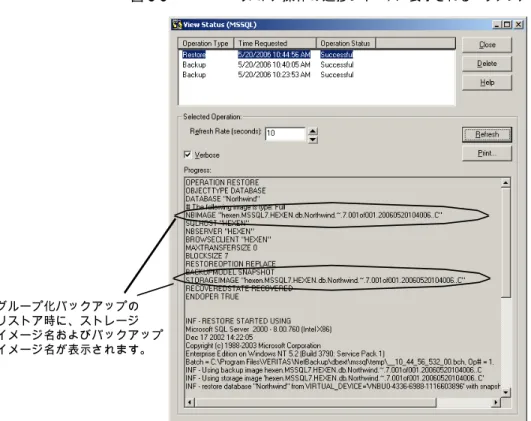531x421 pixels.
Task: Click INF - RESTORE STARTED USING line
Action: [238, 321]
